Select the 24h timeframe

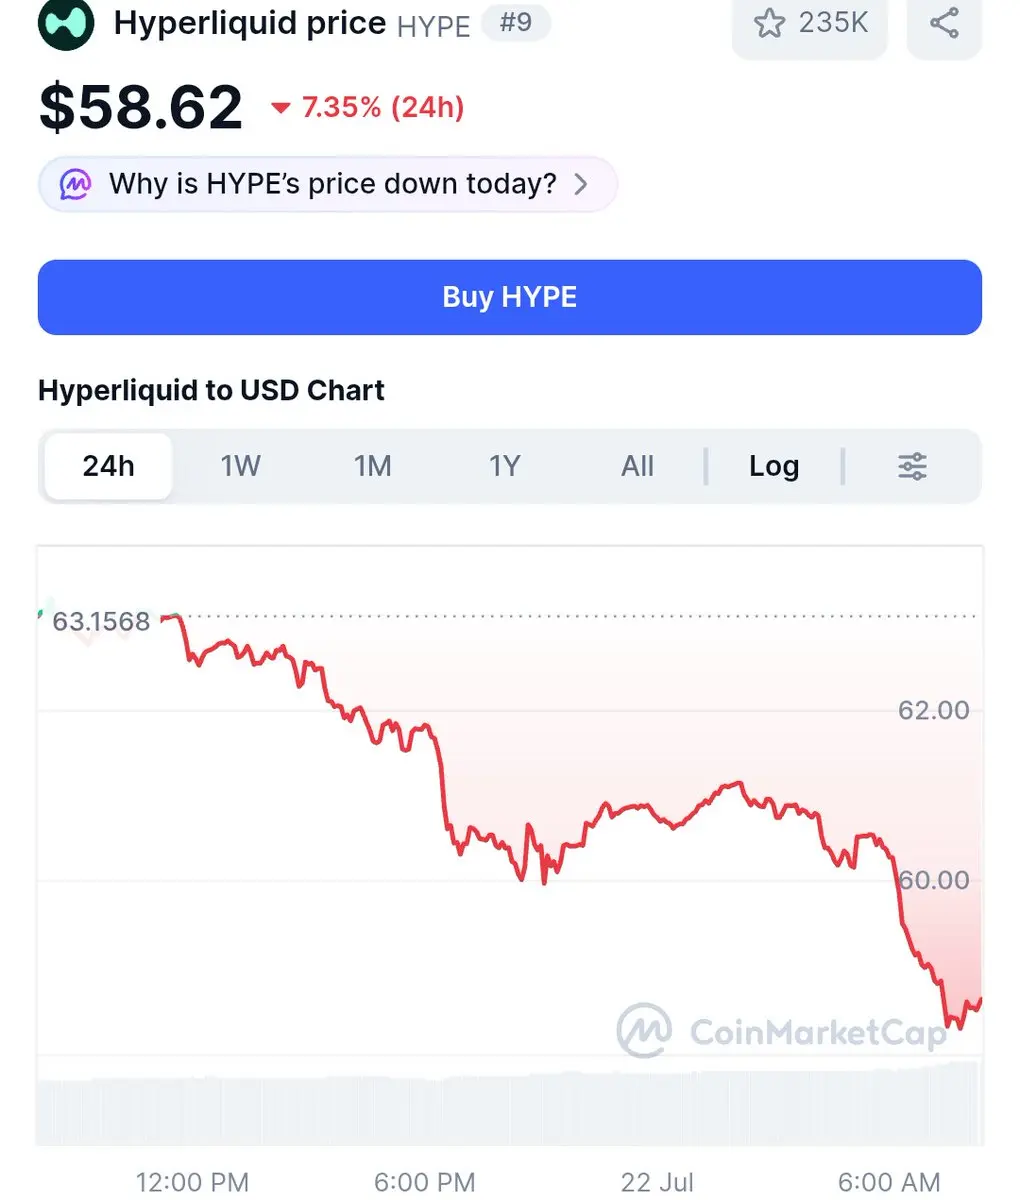click(108, 466)
